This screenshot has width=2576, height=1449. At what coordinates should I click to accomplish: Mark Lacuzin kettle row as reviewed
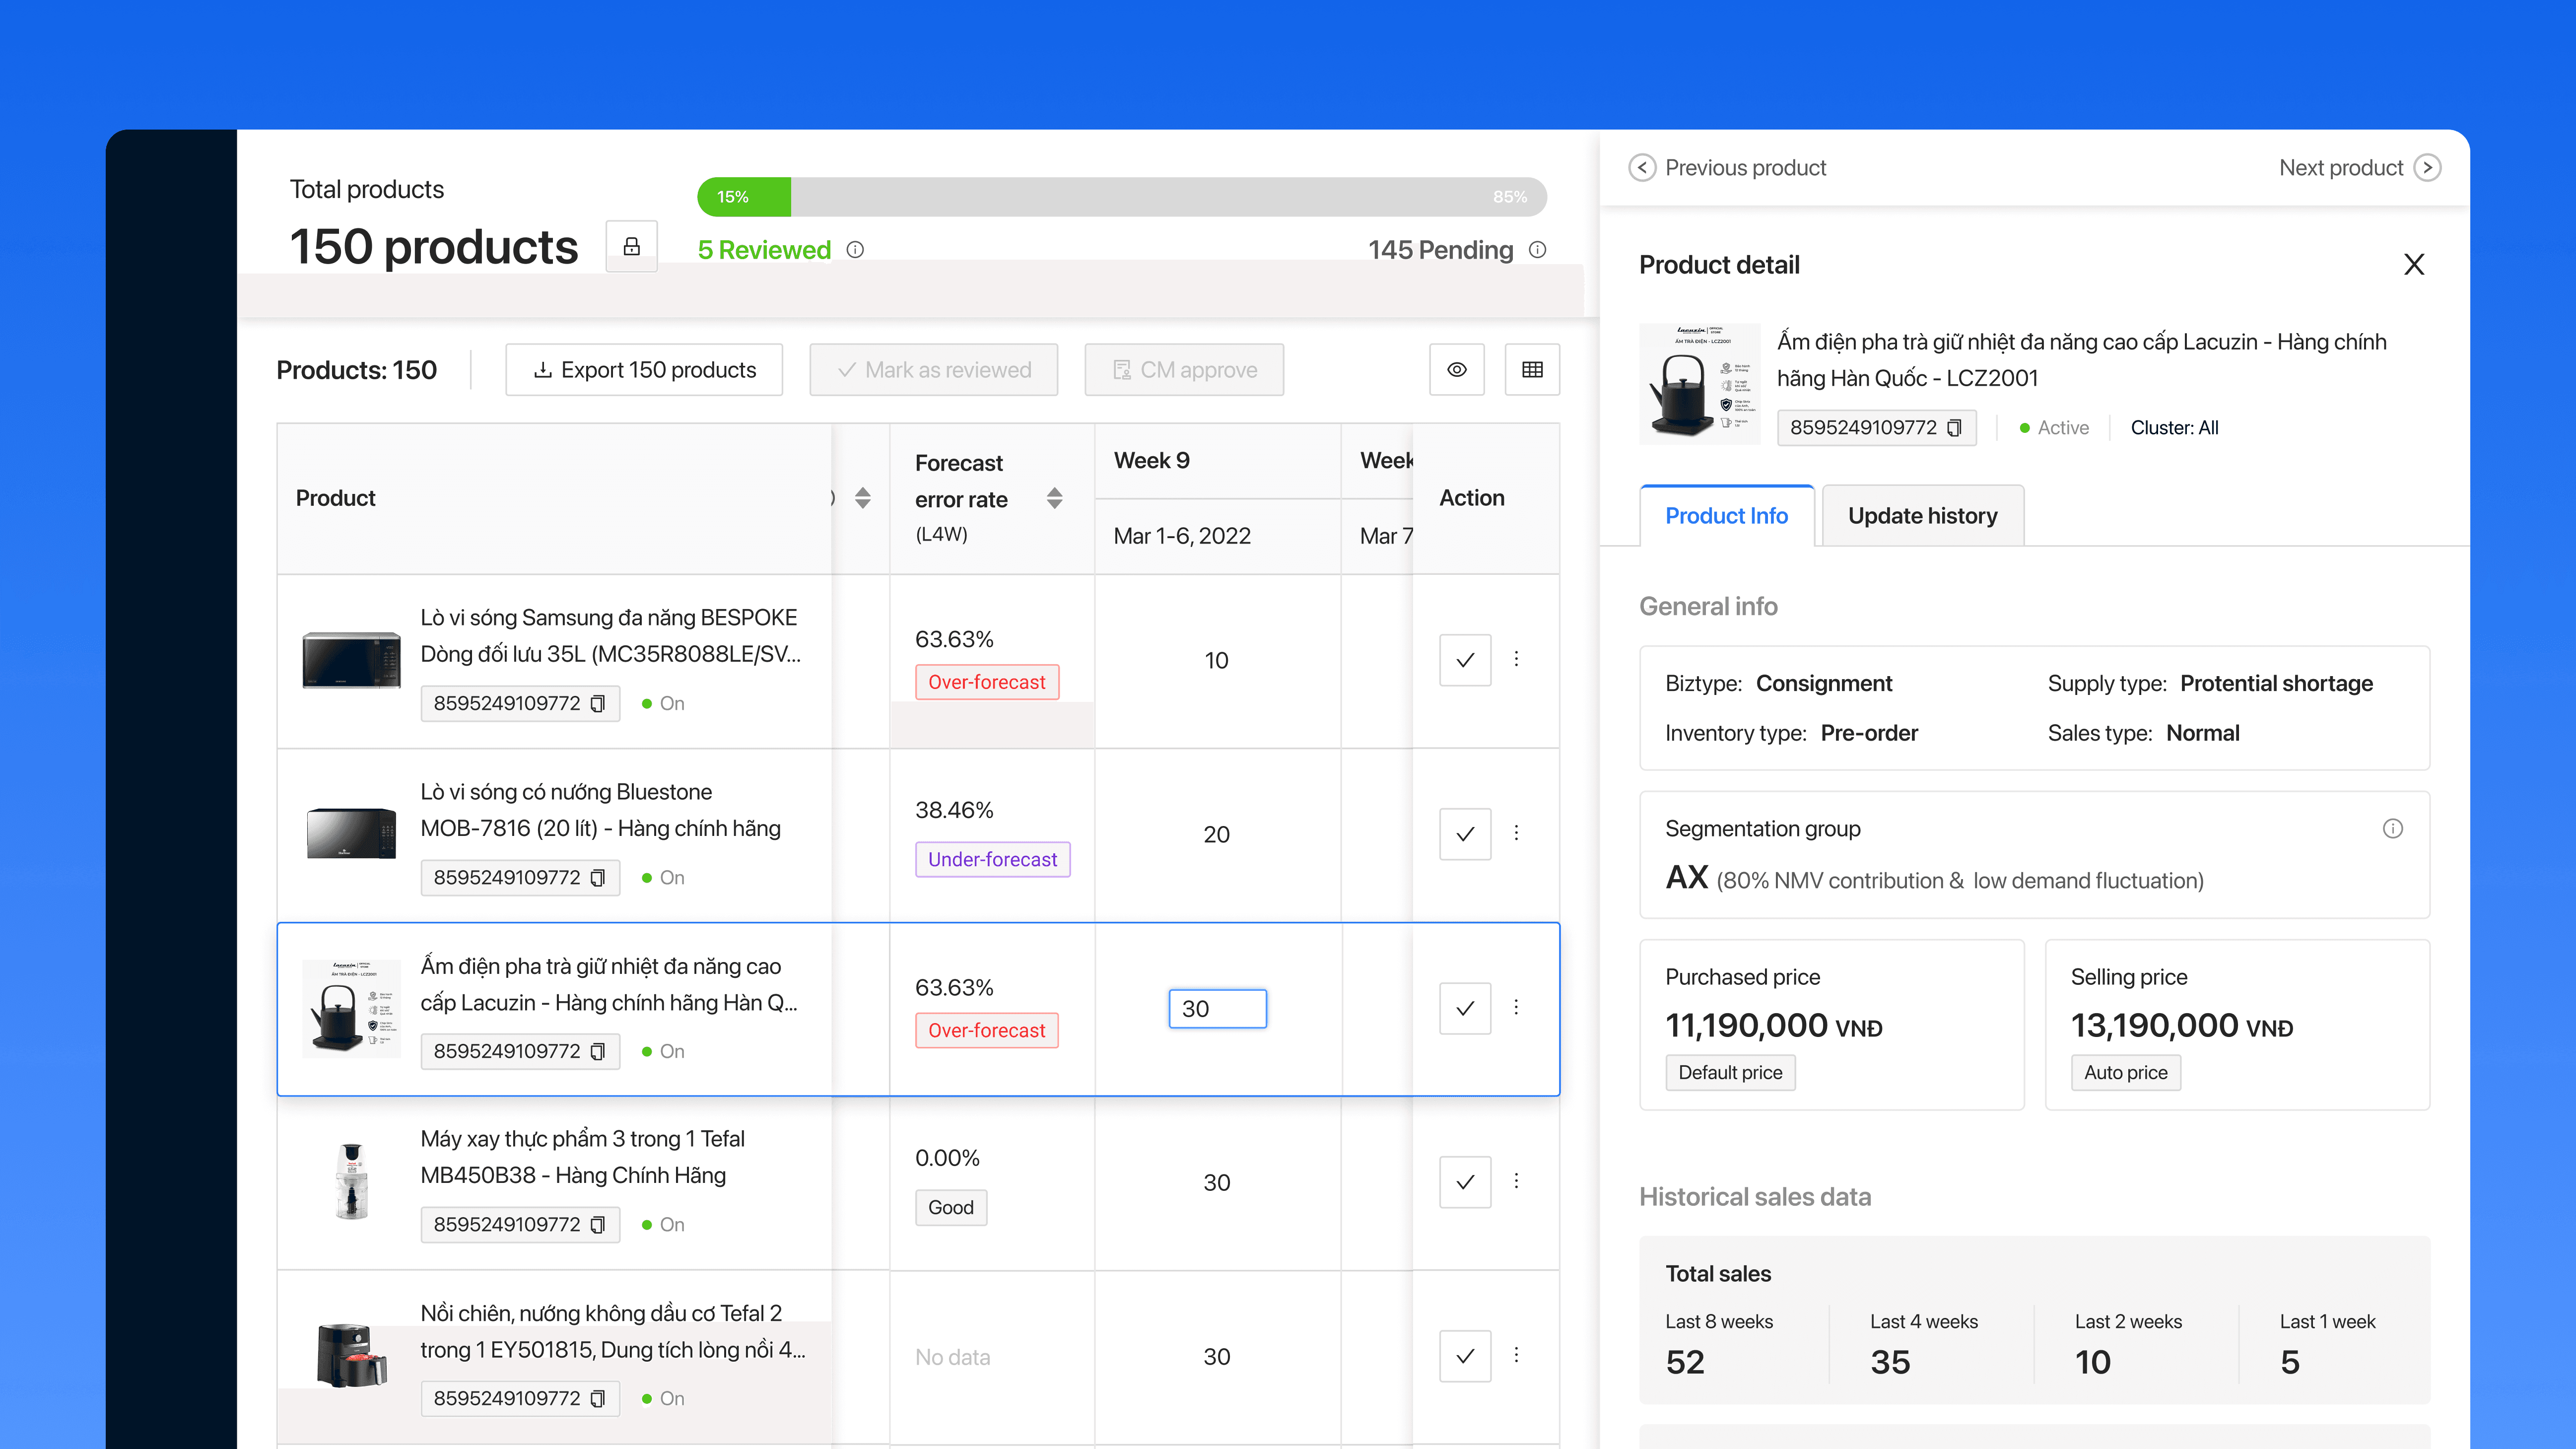pyautogui.click(x=1465, y=1008)
